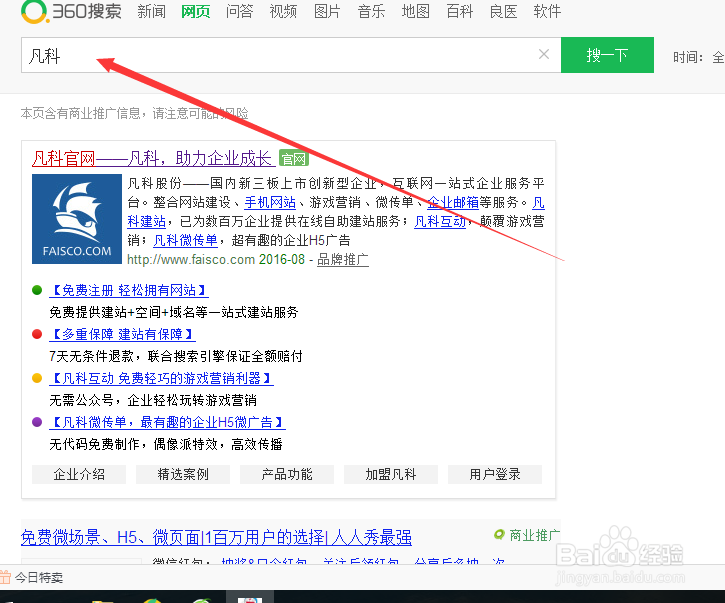Click text 7天无条件退款，联合搜索引擎保证全额赔付
The image size is (725, 603).
click(176, 356)
